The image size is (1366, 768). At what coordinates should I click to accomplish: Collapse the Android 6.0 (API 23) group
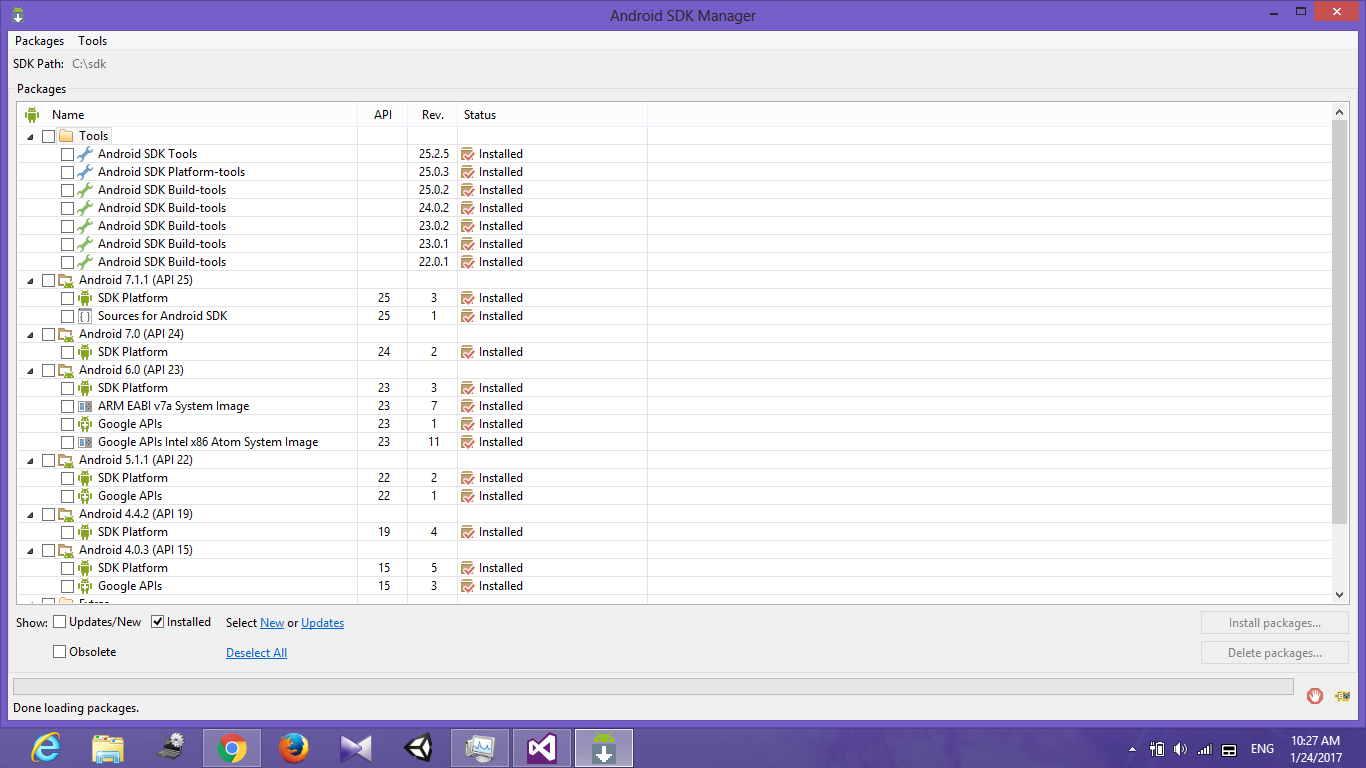(x=30, y=371)
